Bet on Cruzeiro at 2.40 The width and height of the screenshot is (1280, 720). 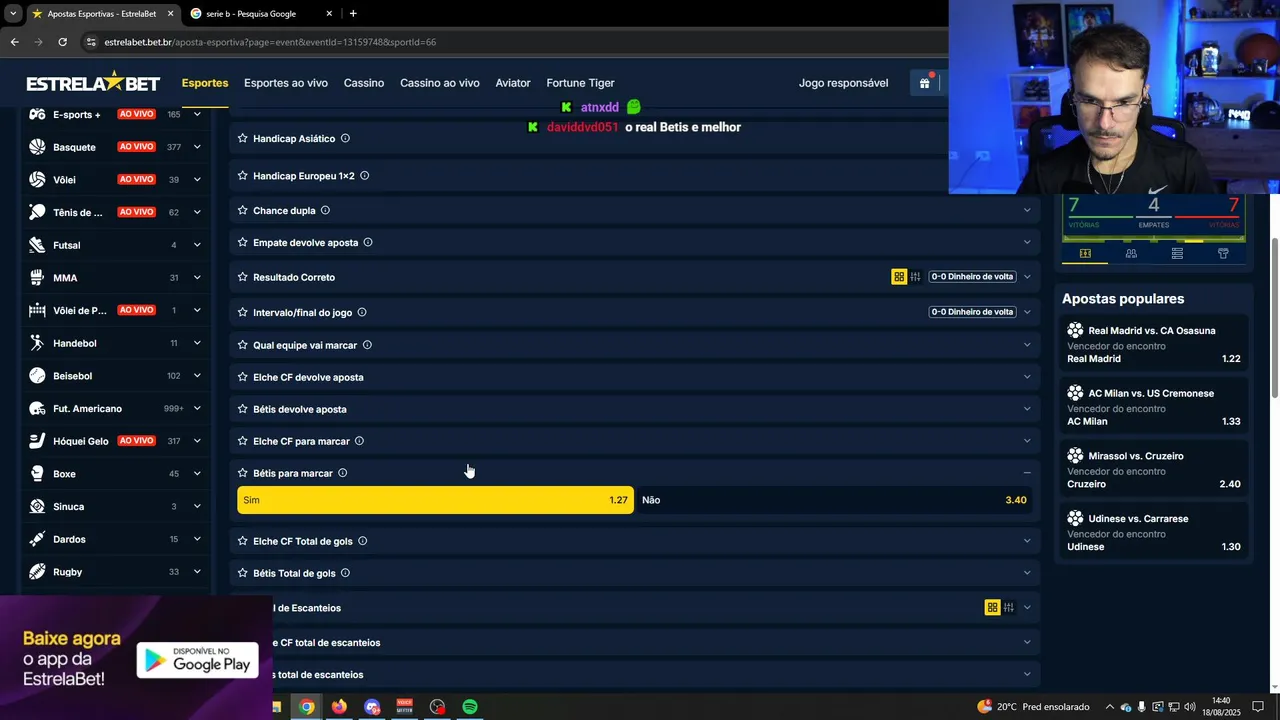(x=1154, y=470)
